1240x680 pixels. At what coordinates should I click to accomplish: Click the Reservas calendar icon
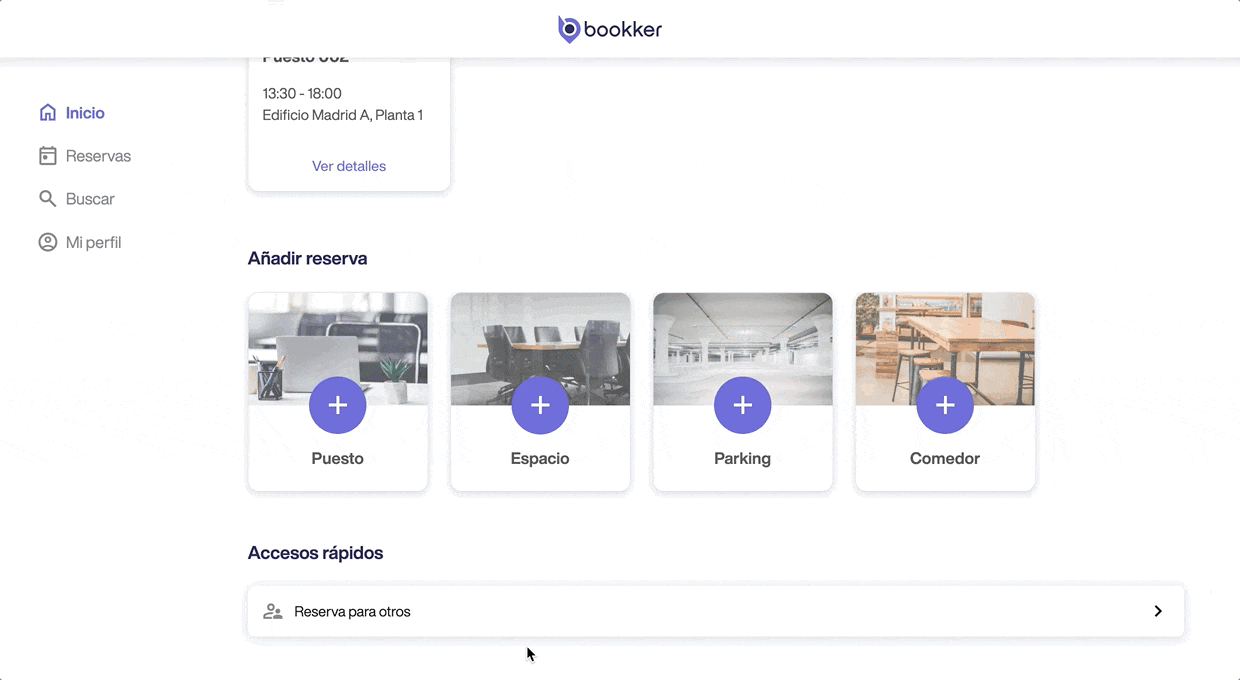47,156
